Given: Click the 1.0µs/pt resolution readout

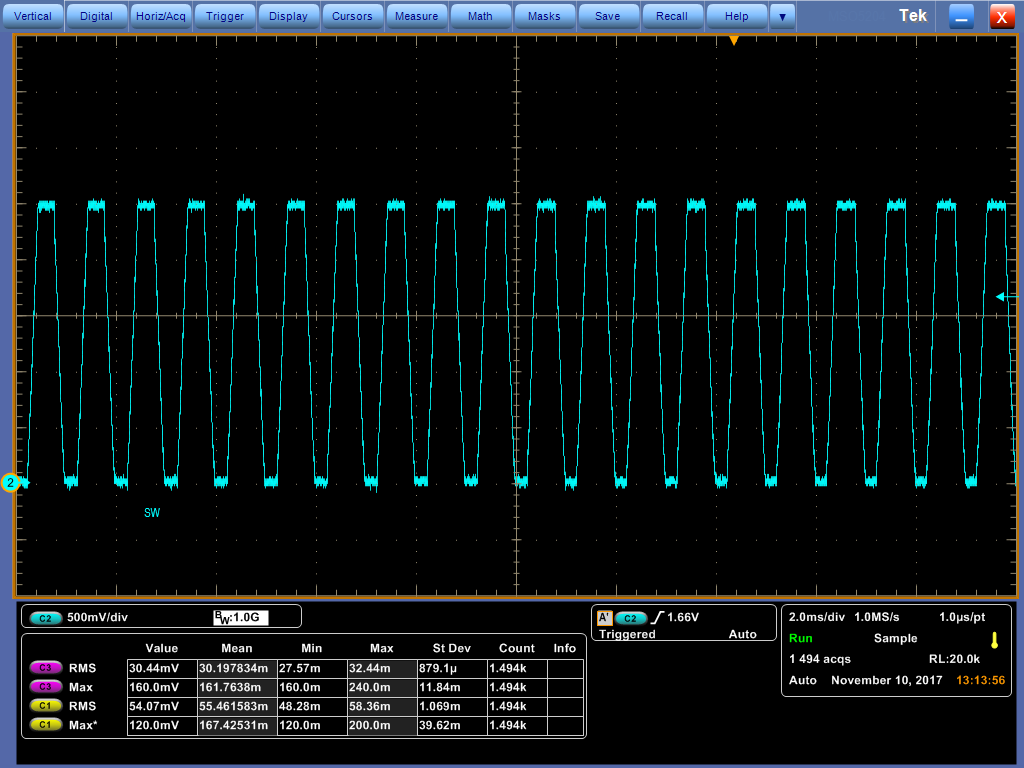Looking at the screenshot, I should [x=962, y=617].
